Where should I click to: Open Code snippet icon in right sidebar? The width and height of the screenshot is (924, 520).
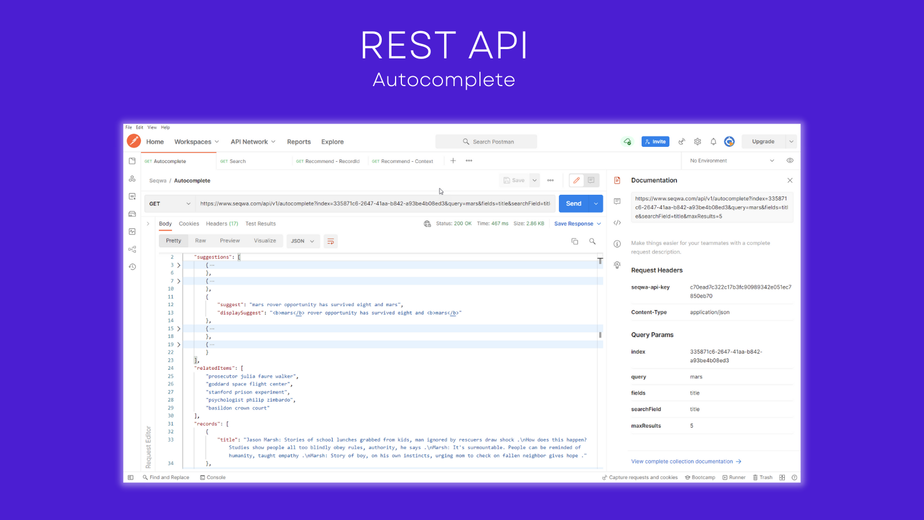pos(617,223)
